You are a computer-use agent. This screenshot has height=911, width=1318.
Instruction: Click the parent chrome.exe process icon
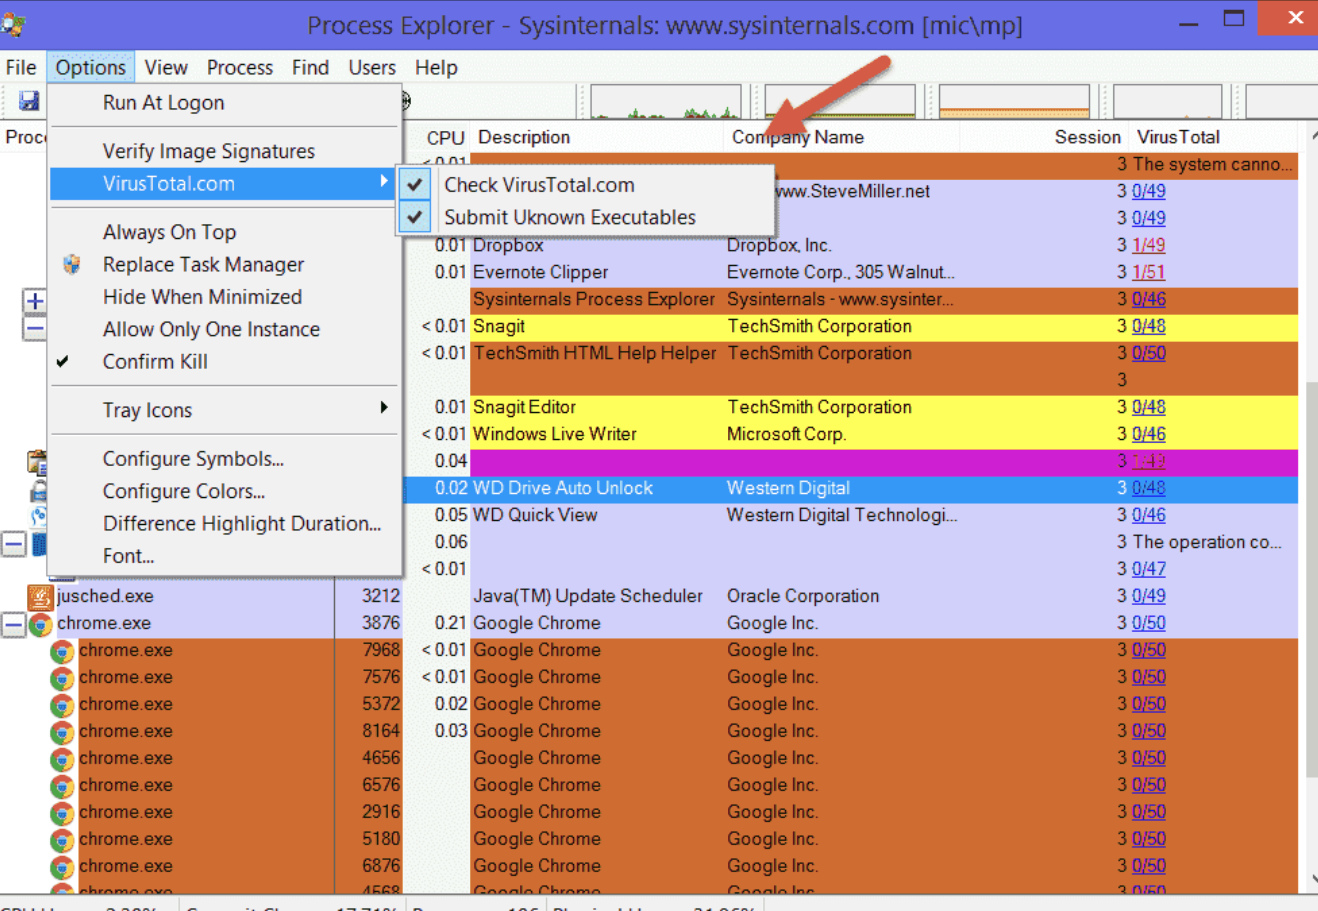(x=40, y=624)
